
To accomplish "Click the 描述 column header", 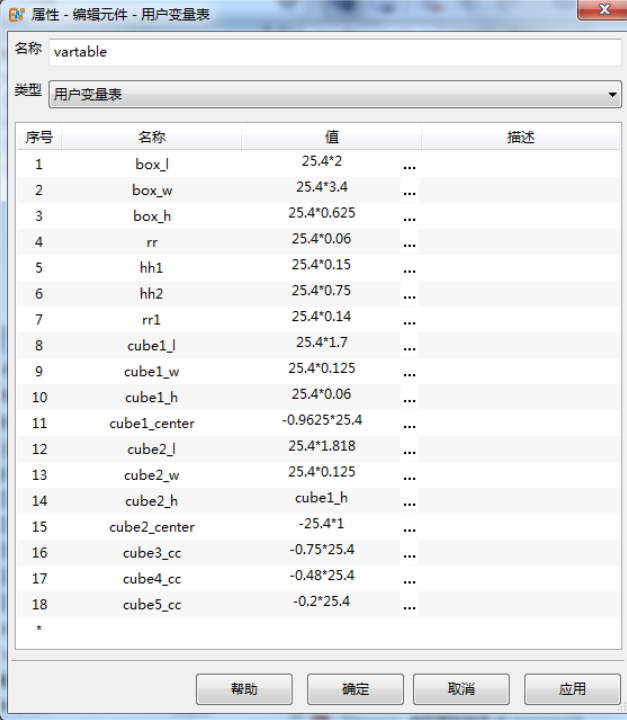I will click(520, 137).
